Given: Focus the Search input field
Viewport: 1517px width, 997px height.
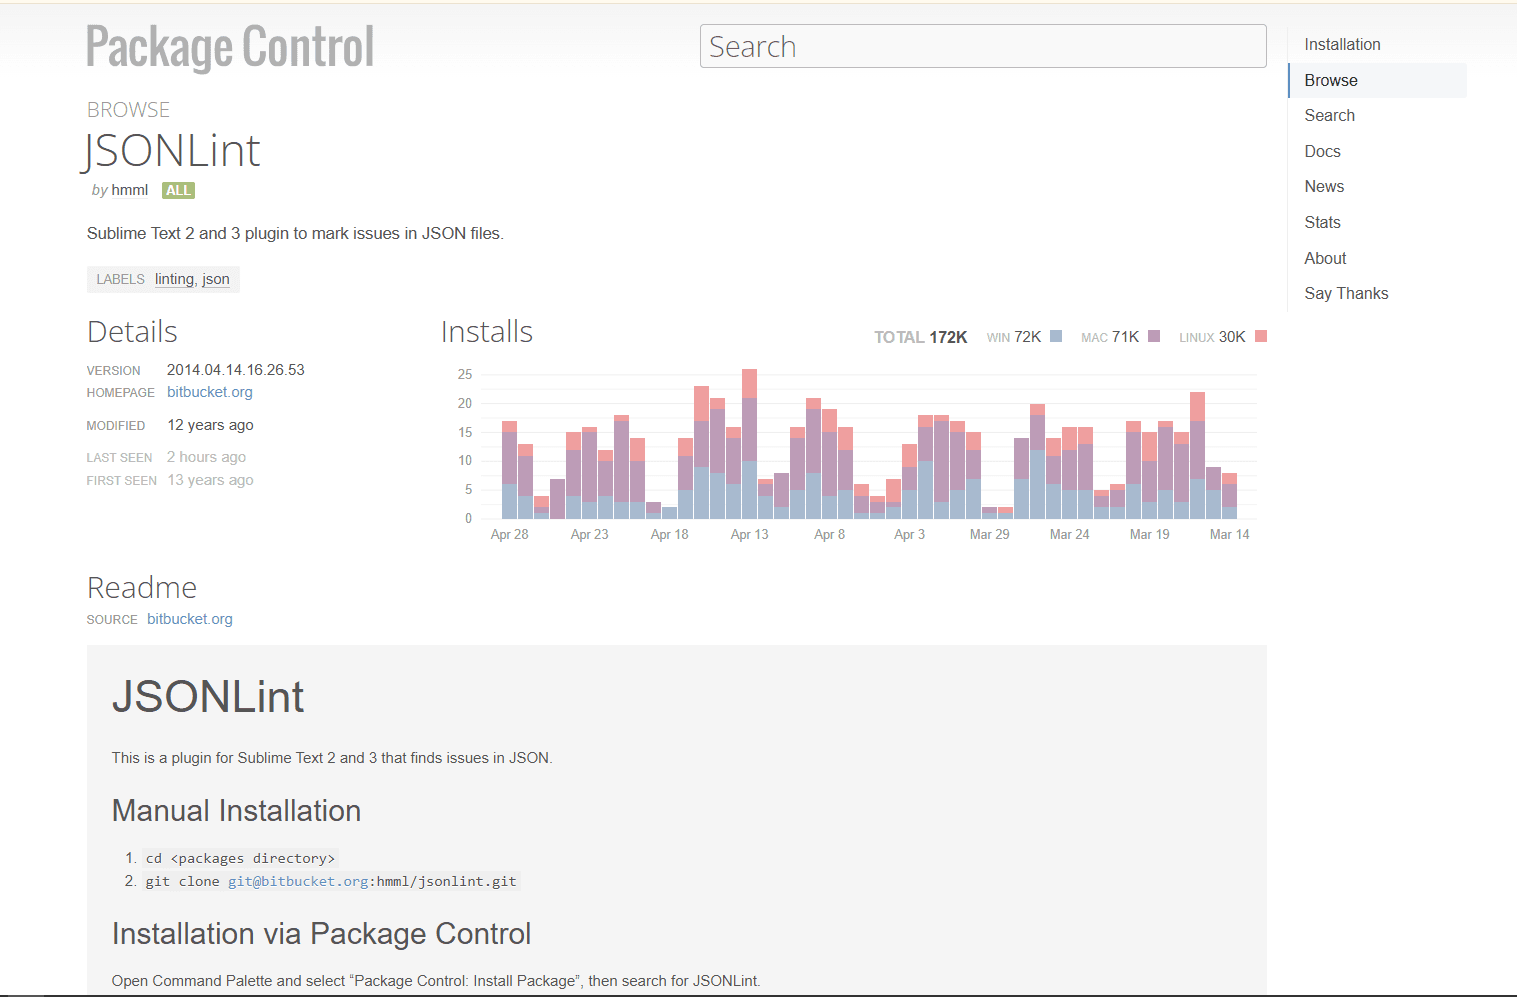Looking at the screenshot, I should [982, 47].
